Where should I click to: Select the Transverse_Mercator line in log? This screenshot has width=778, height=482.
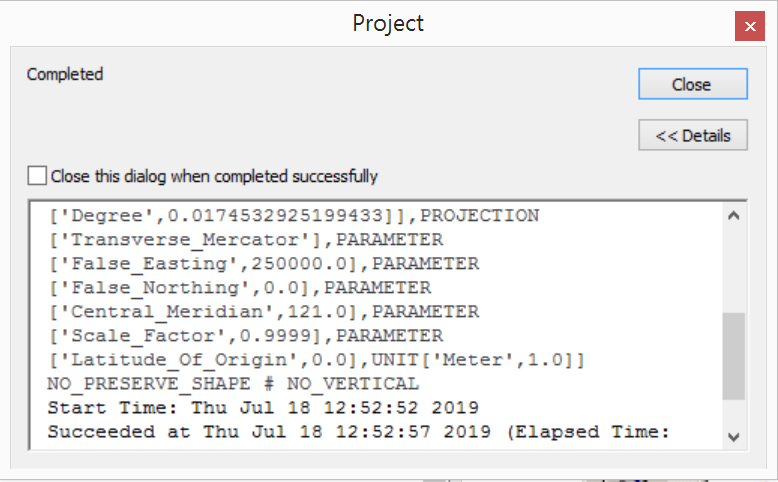(x=246, y=240)
